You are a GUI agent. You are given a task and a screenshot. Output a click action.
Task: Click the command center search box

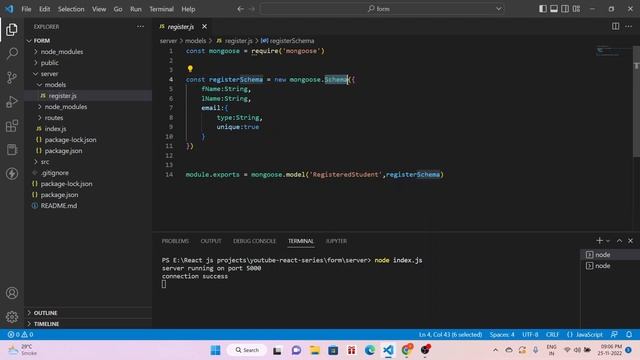(x=382, y=9)
